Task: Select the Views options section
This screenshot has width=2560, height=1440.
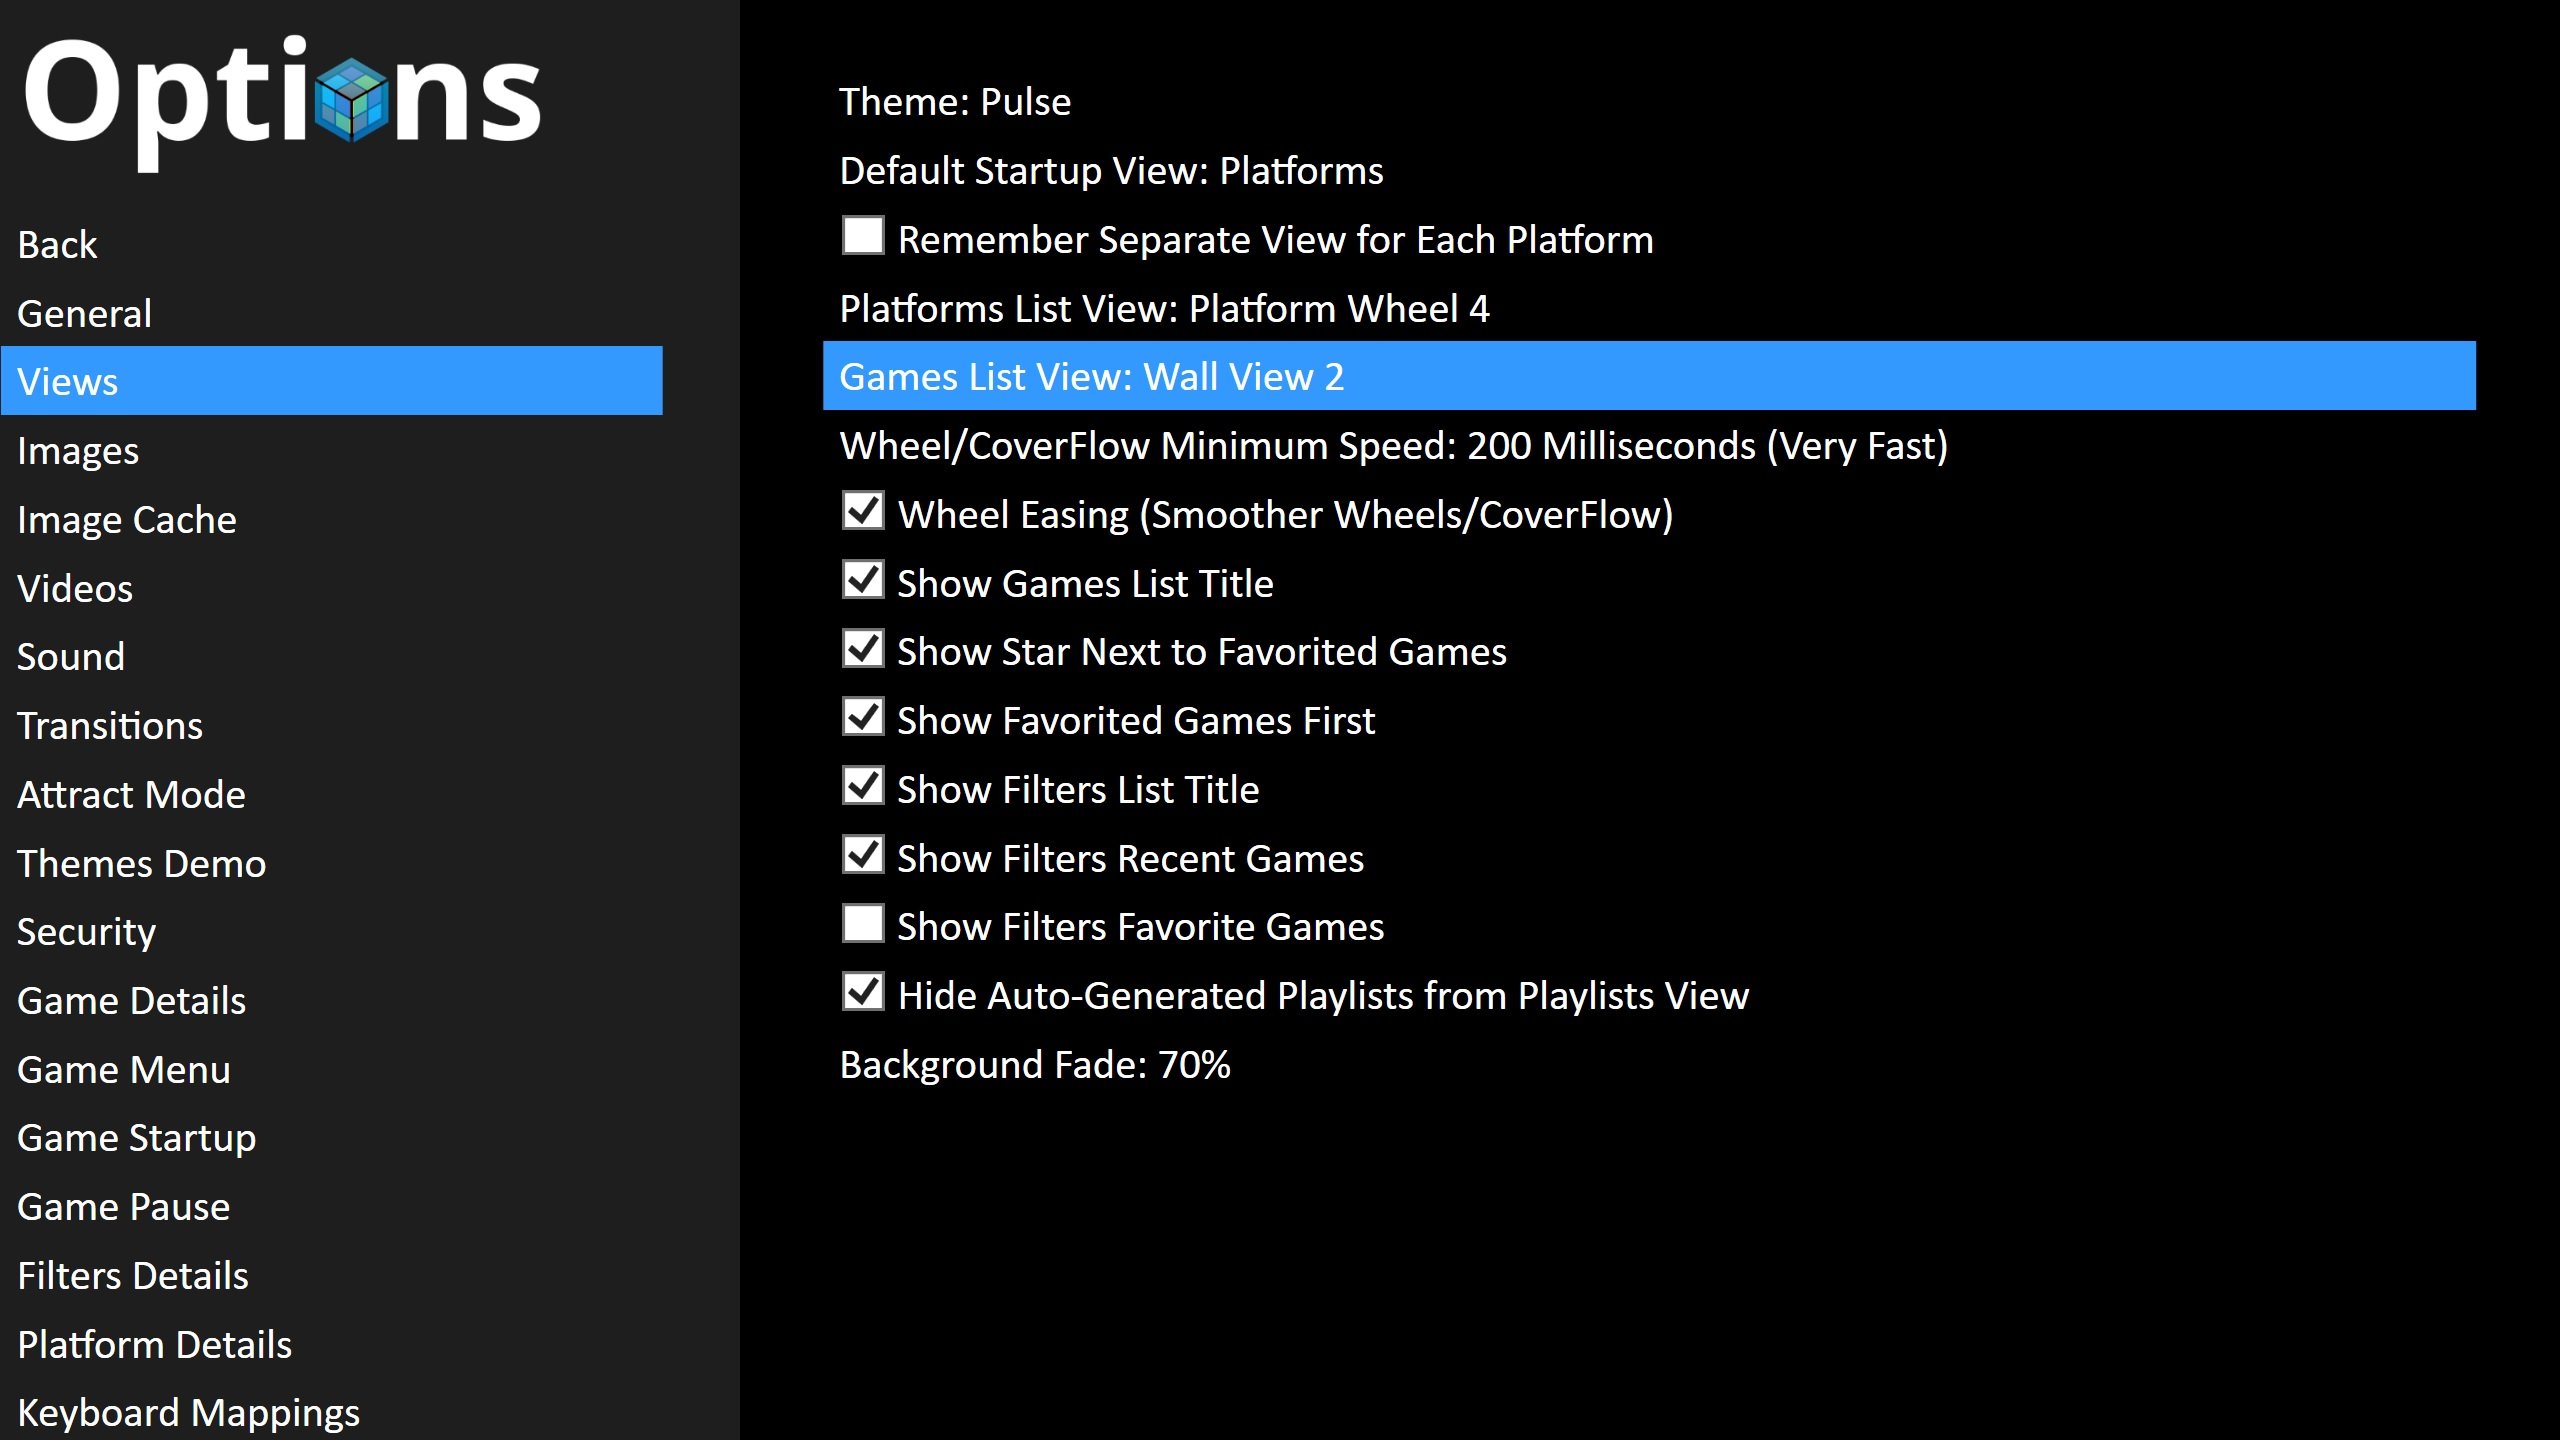Action: point(331,381)
